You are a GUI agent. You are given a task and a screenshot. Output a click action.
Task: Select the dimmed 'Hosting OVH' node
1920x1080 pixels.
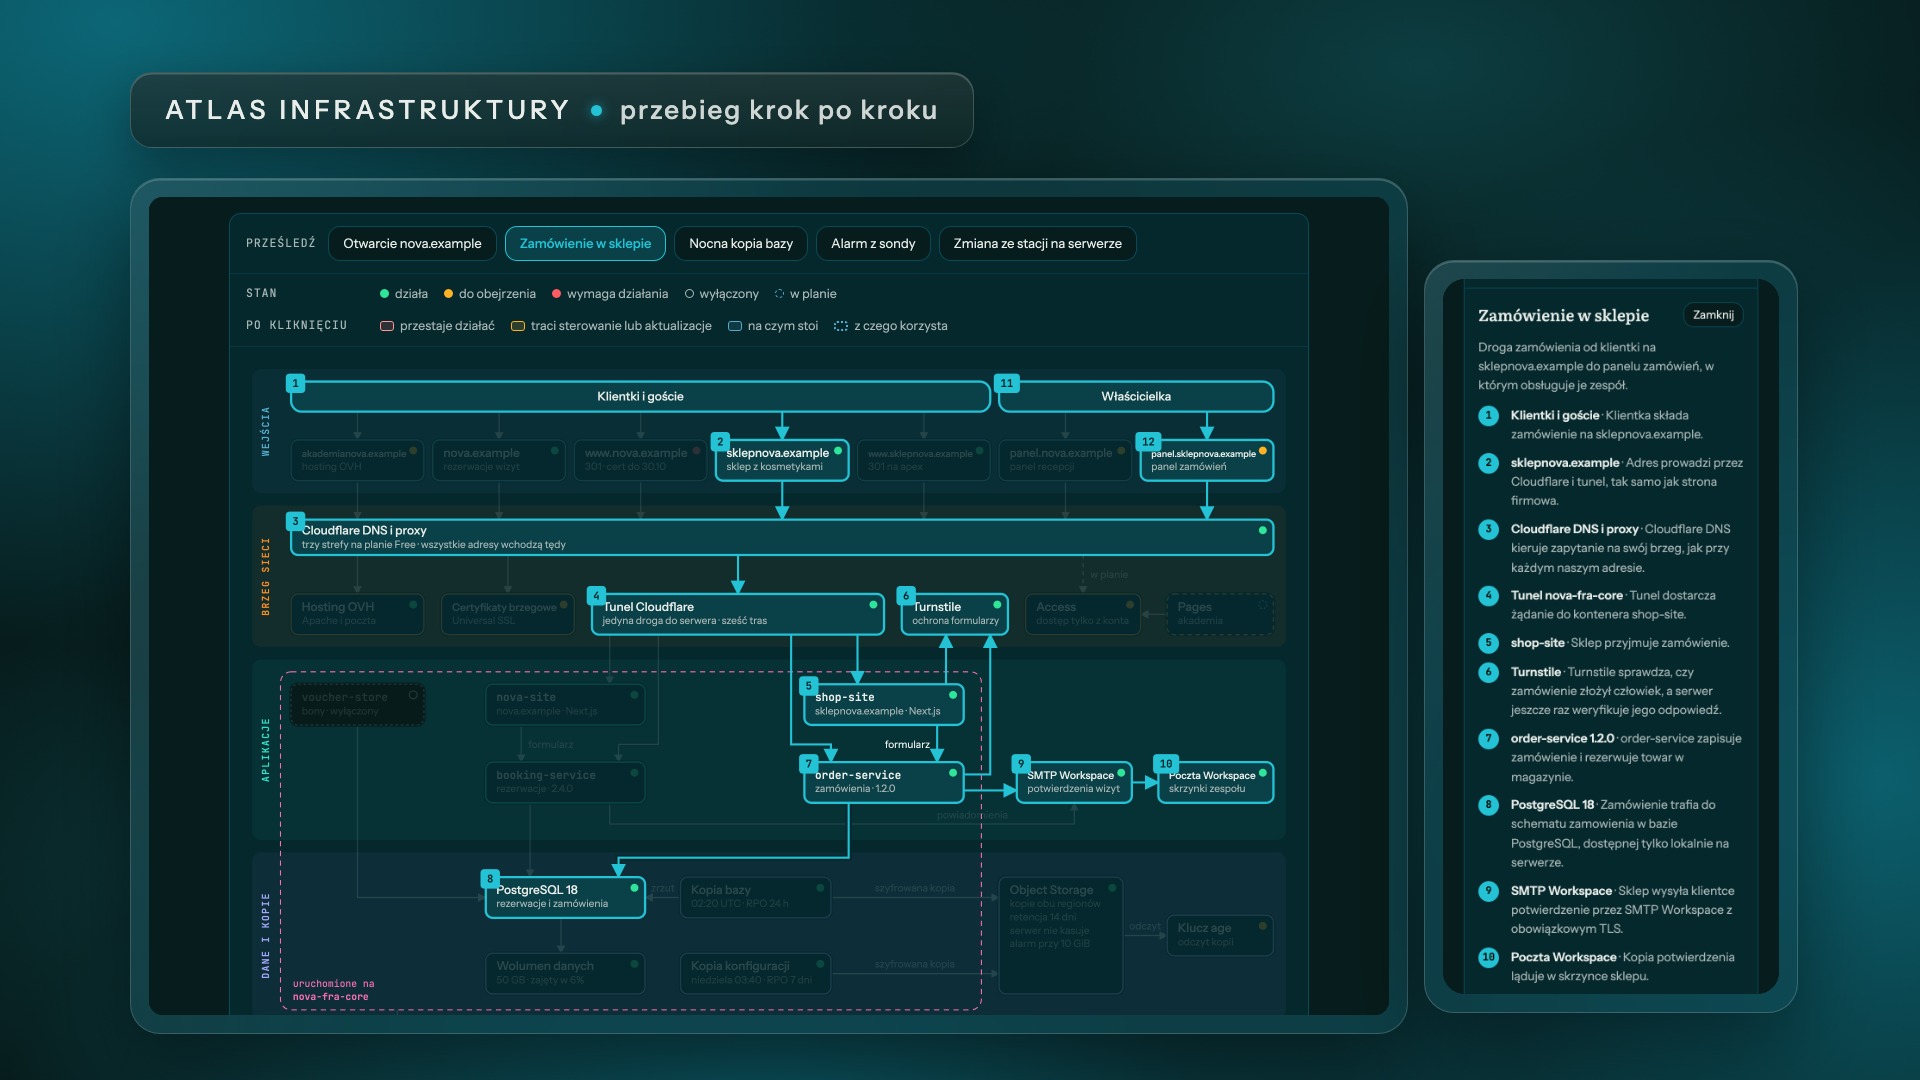[x=357, y=614]
